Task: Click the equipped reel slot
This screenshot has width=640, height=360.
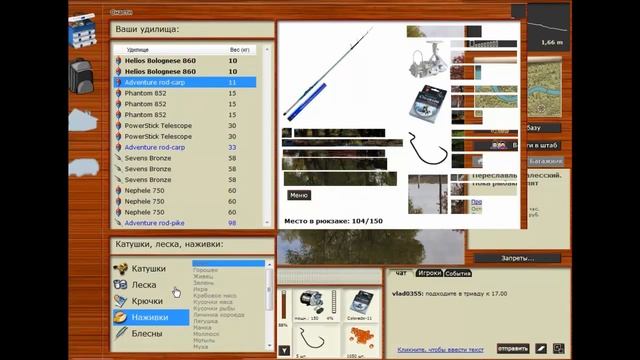Action: point(316,304)
